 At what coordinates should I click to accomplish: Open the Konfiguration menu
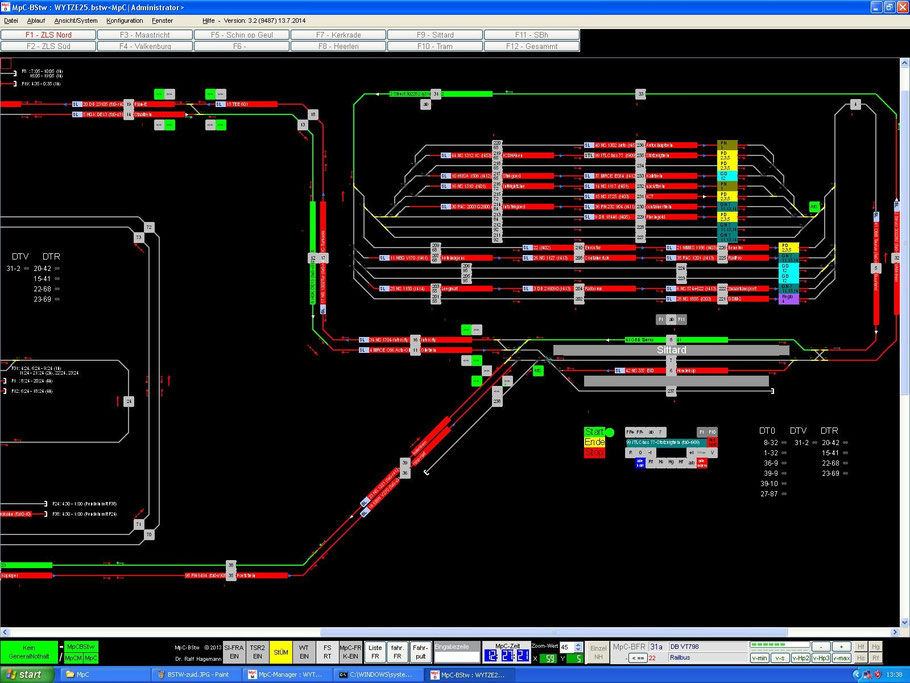(x=124, y=20)
